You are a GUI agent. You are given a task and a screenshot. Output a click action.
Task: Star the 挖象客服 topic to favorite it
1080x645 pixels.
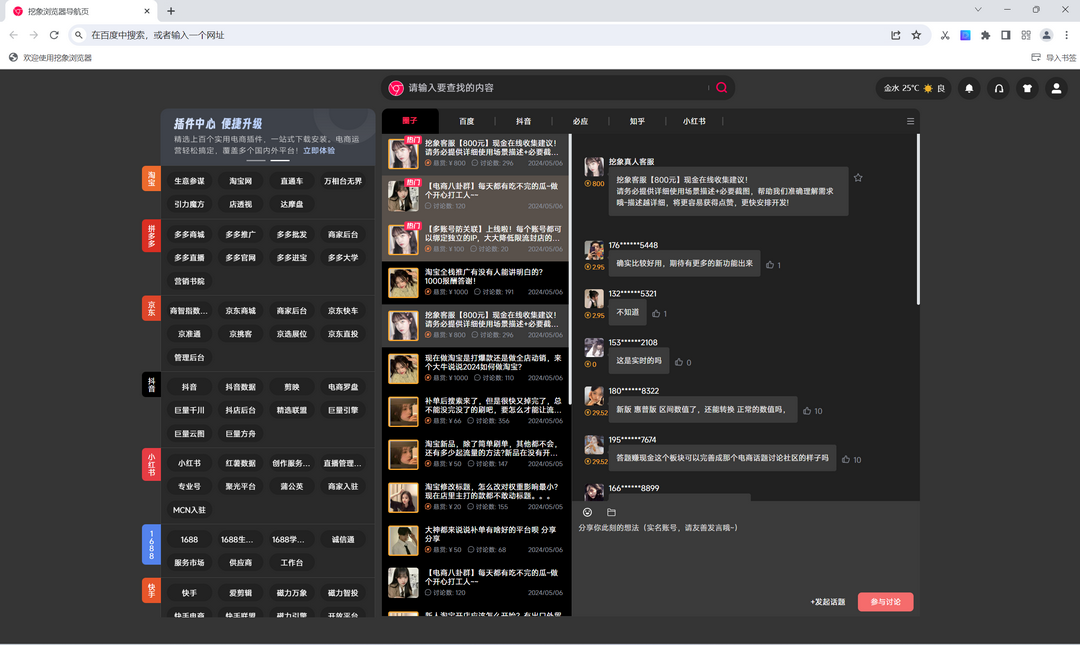click(858, 177)
